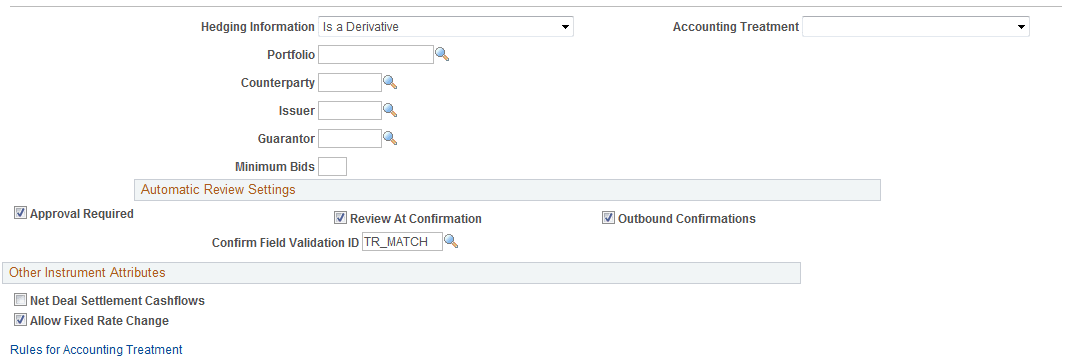The height and width of the screenshot is (360, 1066).
Task: Focus the Portfolio input field
Action: click(x=376, y=54)
